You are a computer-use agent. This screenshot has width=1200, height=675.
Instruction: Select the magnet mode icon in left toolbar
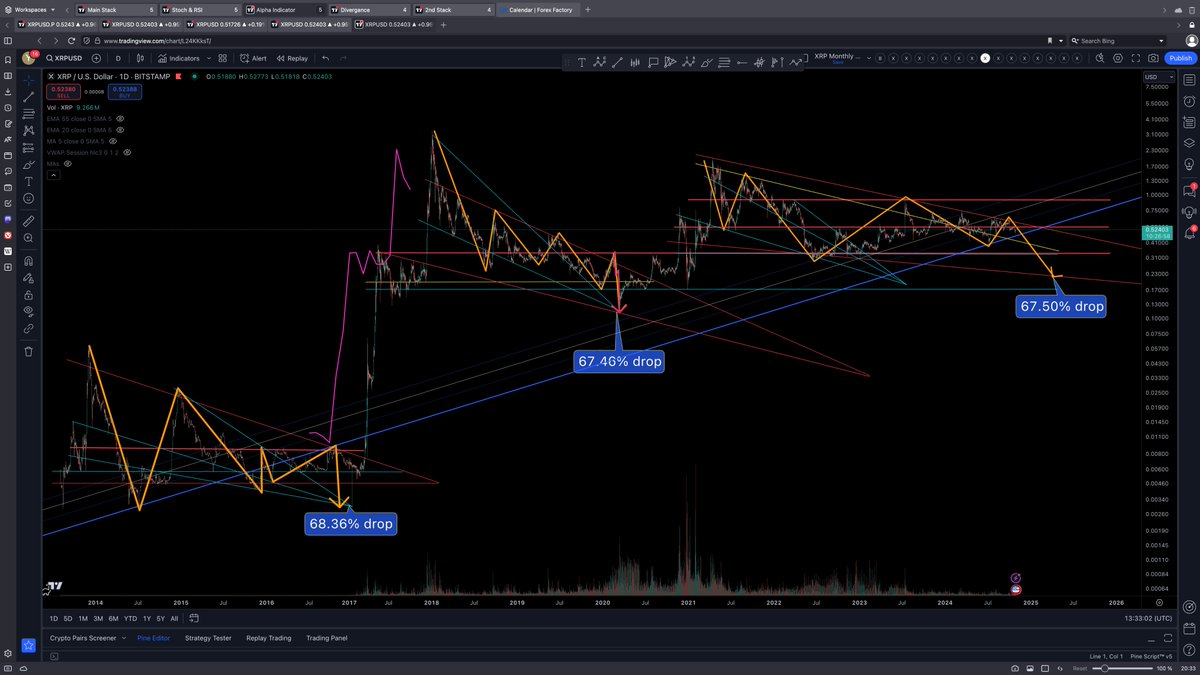click(28, 261)
